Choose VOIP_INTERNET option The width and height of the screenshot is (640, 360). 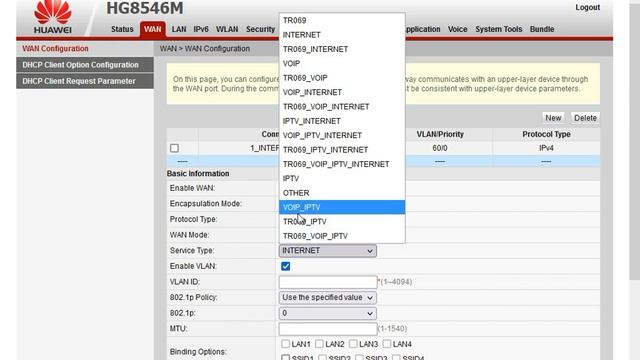click(342, 92)
